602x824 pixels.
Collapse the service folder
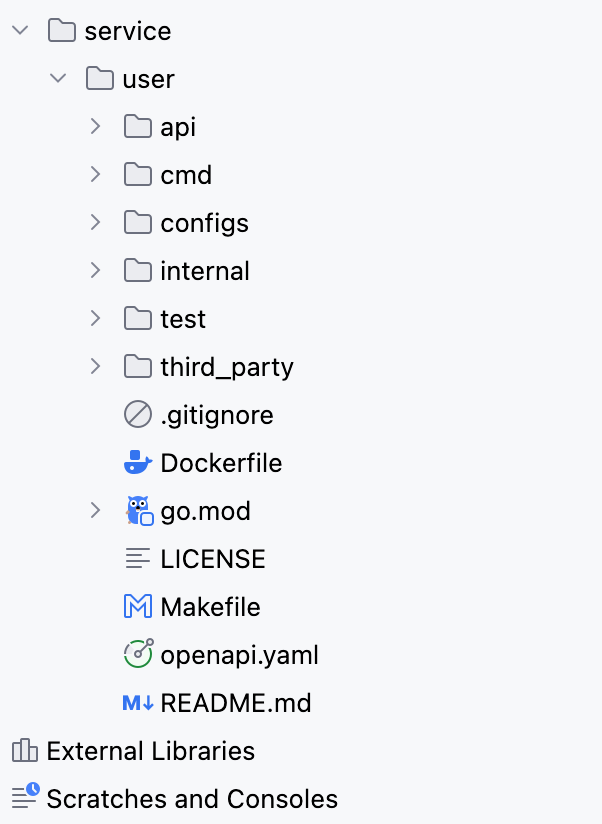[20, 31]
